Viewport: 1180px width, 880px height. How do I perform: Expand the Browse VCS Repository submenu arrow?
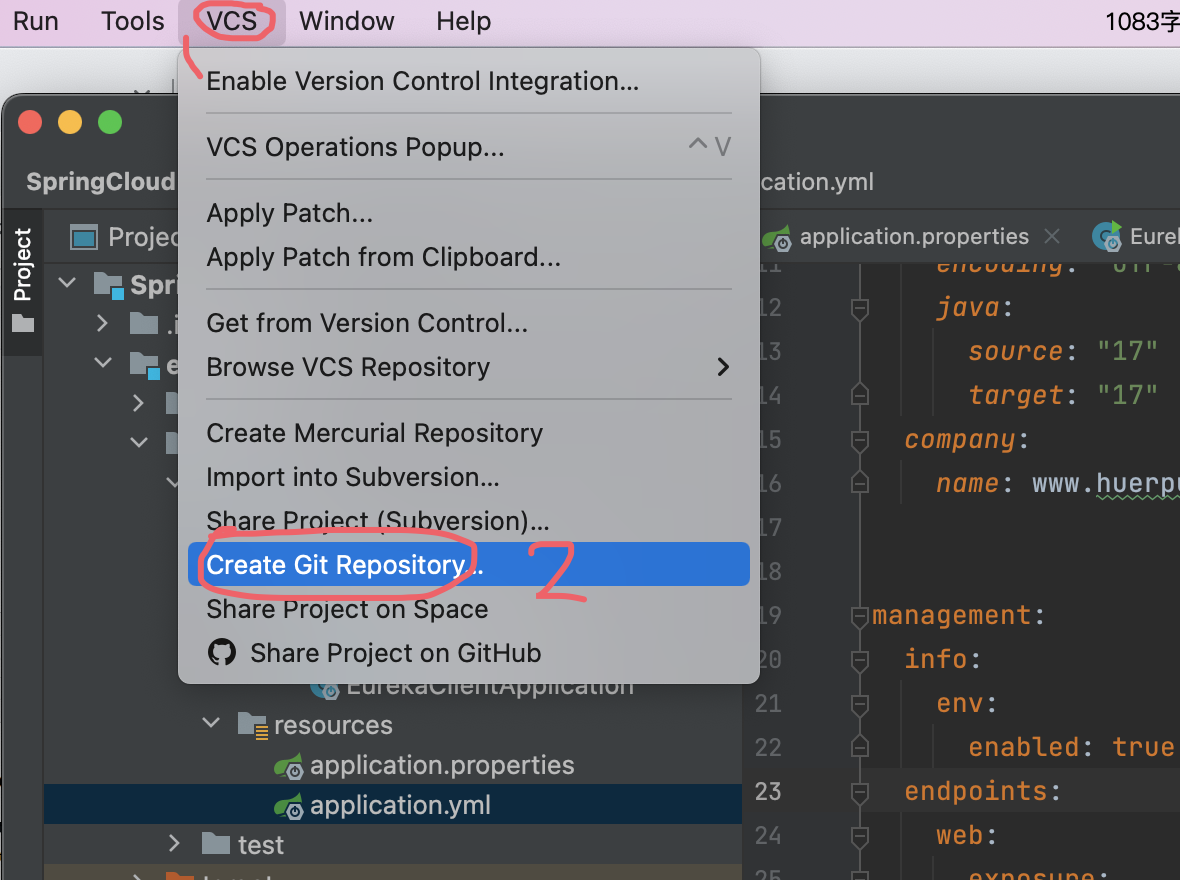click(723, 367)
